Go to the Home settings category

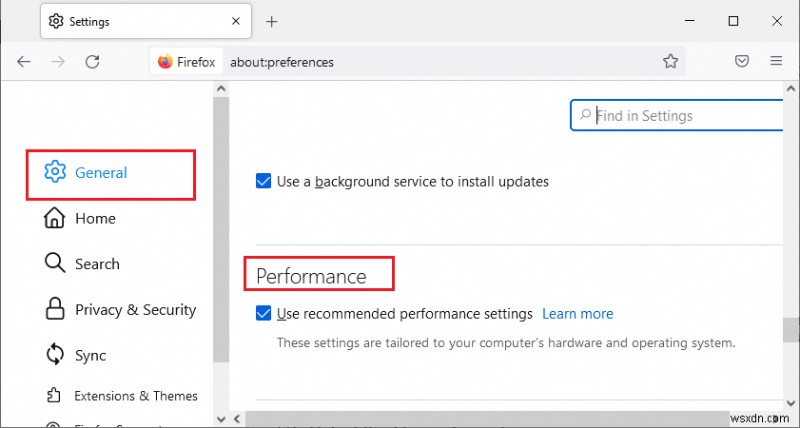point(94,219)
